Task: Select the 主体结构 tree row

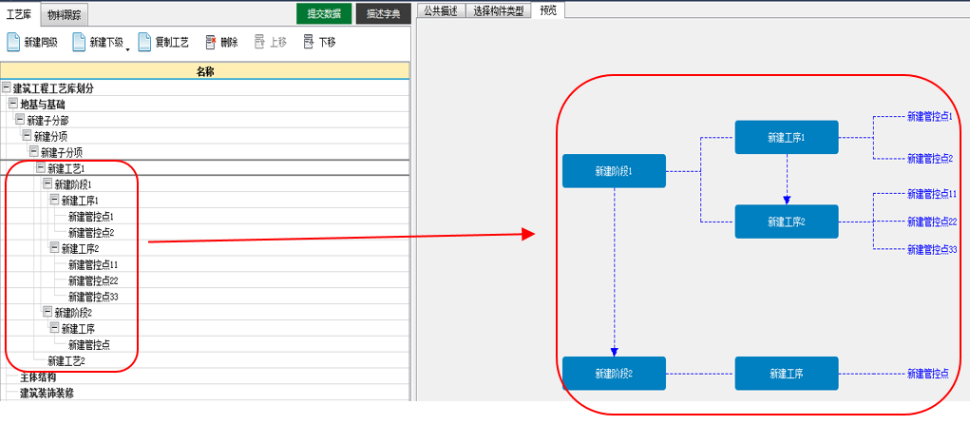Action: point(38,377)
